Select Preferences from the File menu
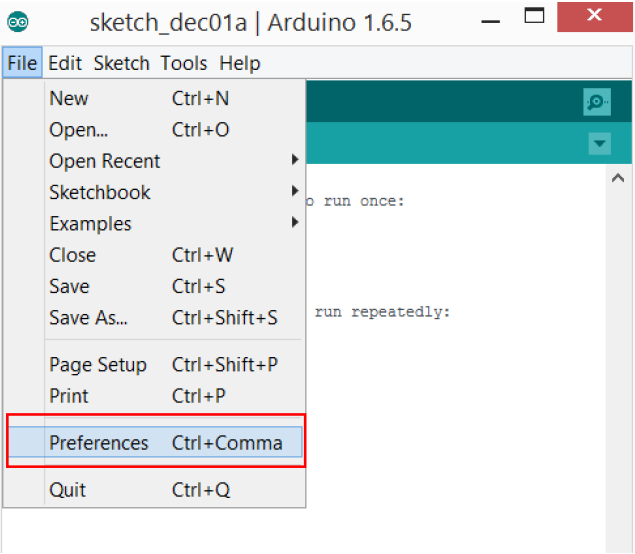The width and height of the screenshot is (635, 554). [x=99, y=443]
